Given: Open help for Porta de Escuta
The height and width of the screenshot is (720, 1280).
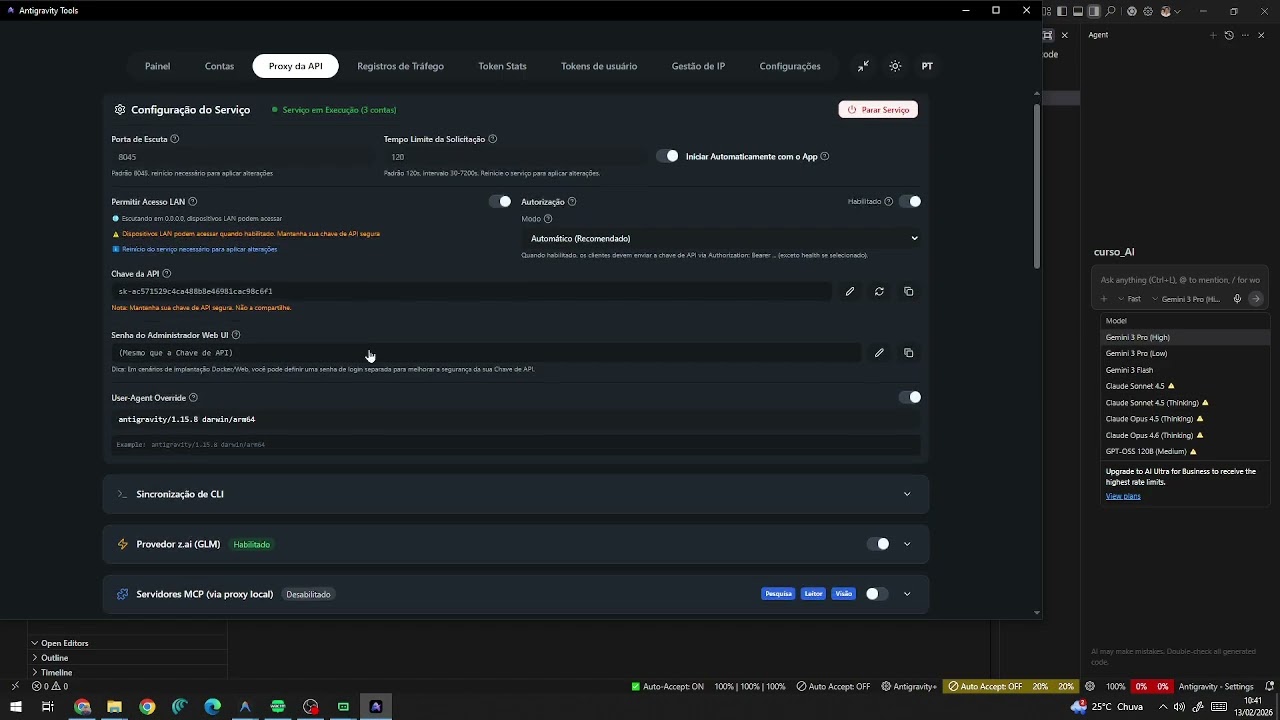Looking at the screenshot, I should click(x=175, y=139).
